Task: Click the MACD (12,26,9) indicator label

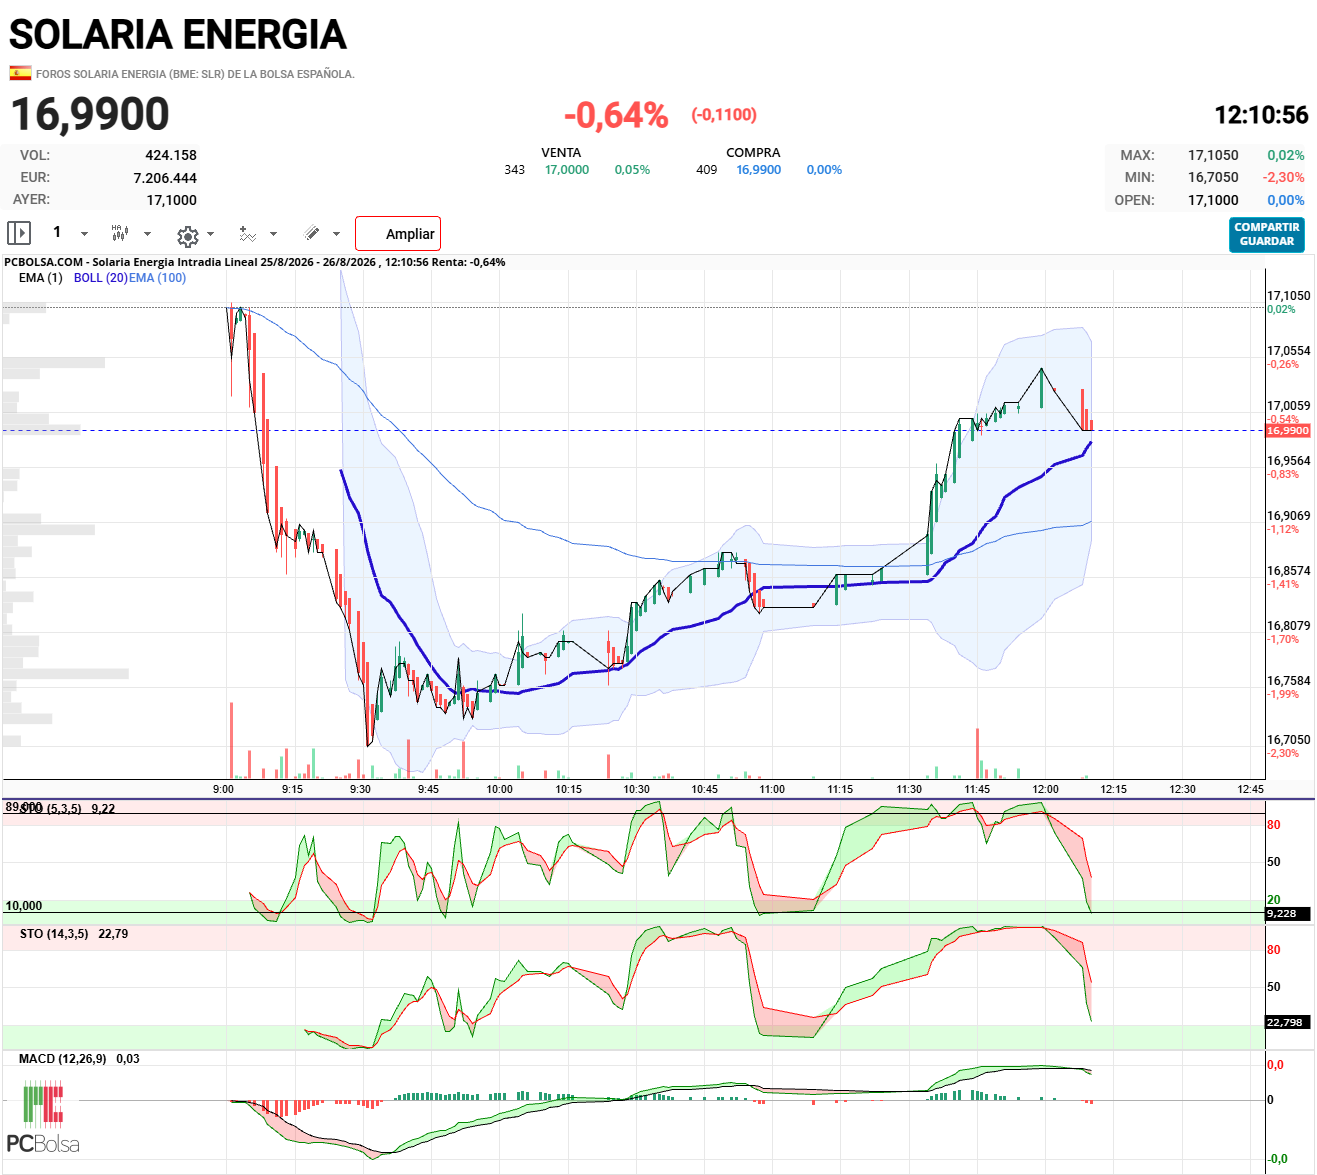Action: (62, 1059)
